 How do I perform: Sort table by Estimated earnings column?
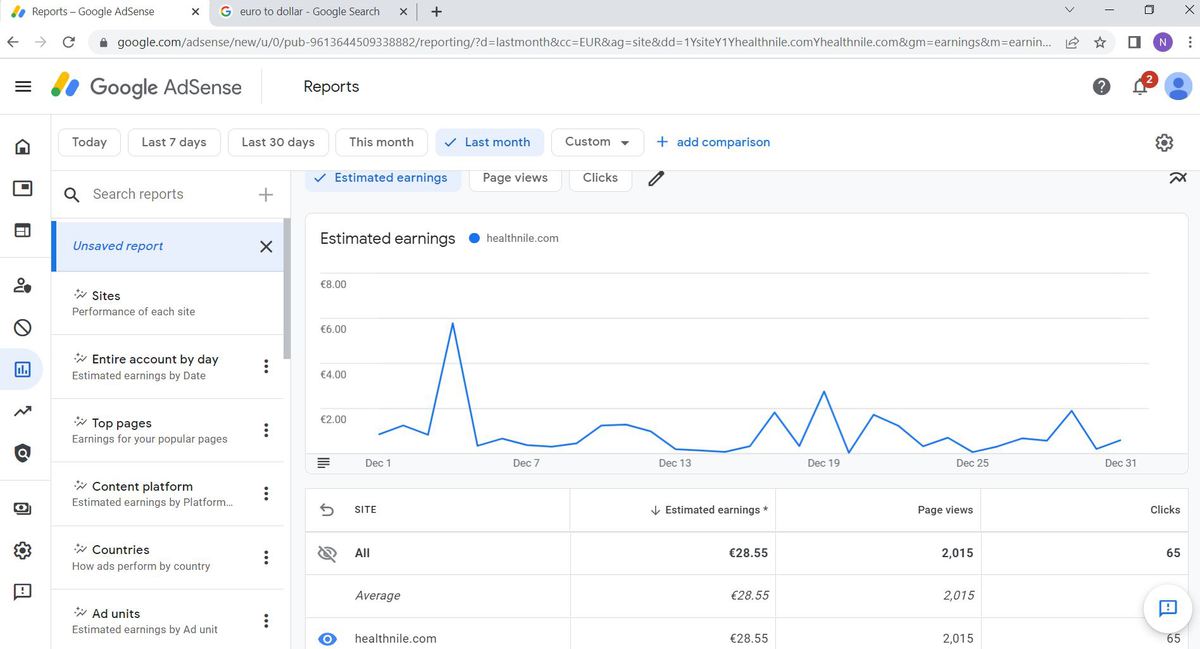(709, 510)
